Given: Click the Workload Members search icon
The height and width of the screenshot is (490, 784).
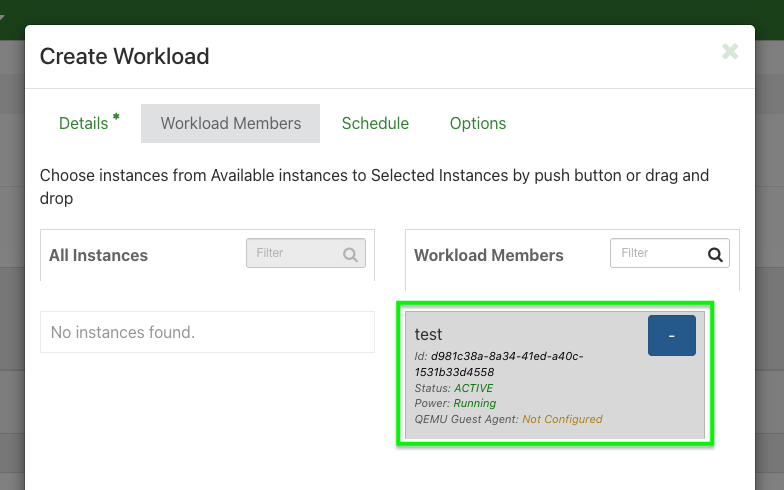Looking at the screenshot, I should 715,254.
